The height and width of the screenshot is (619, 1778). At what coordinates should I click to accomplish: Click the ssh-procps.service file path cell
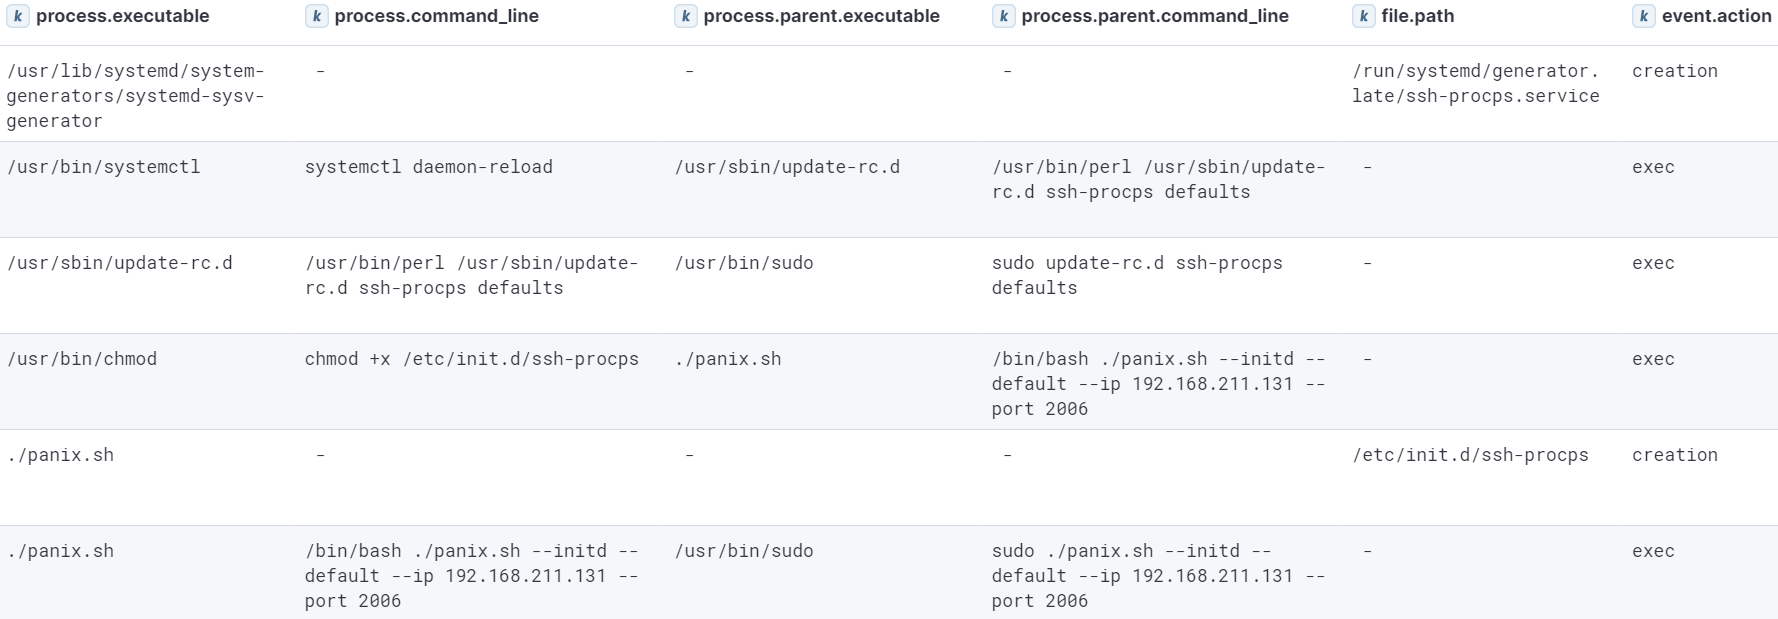[x=1475, y=84]
